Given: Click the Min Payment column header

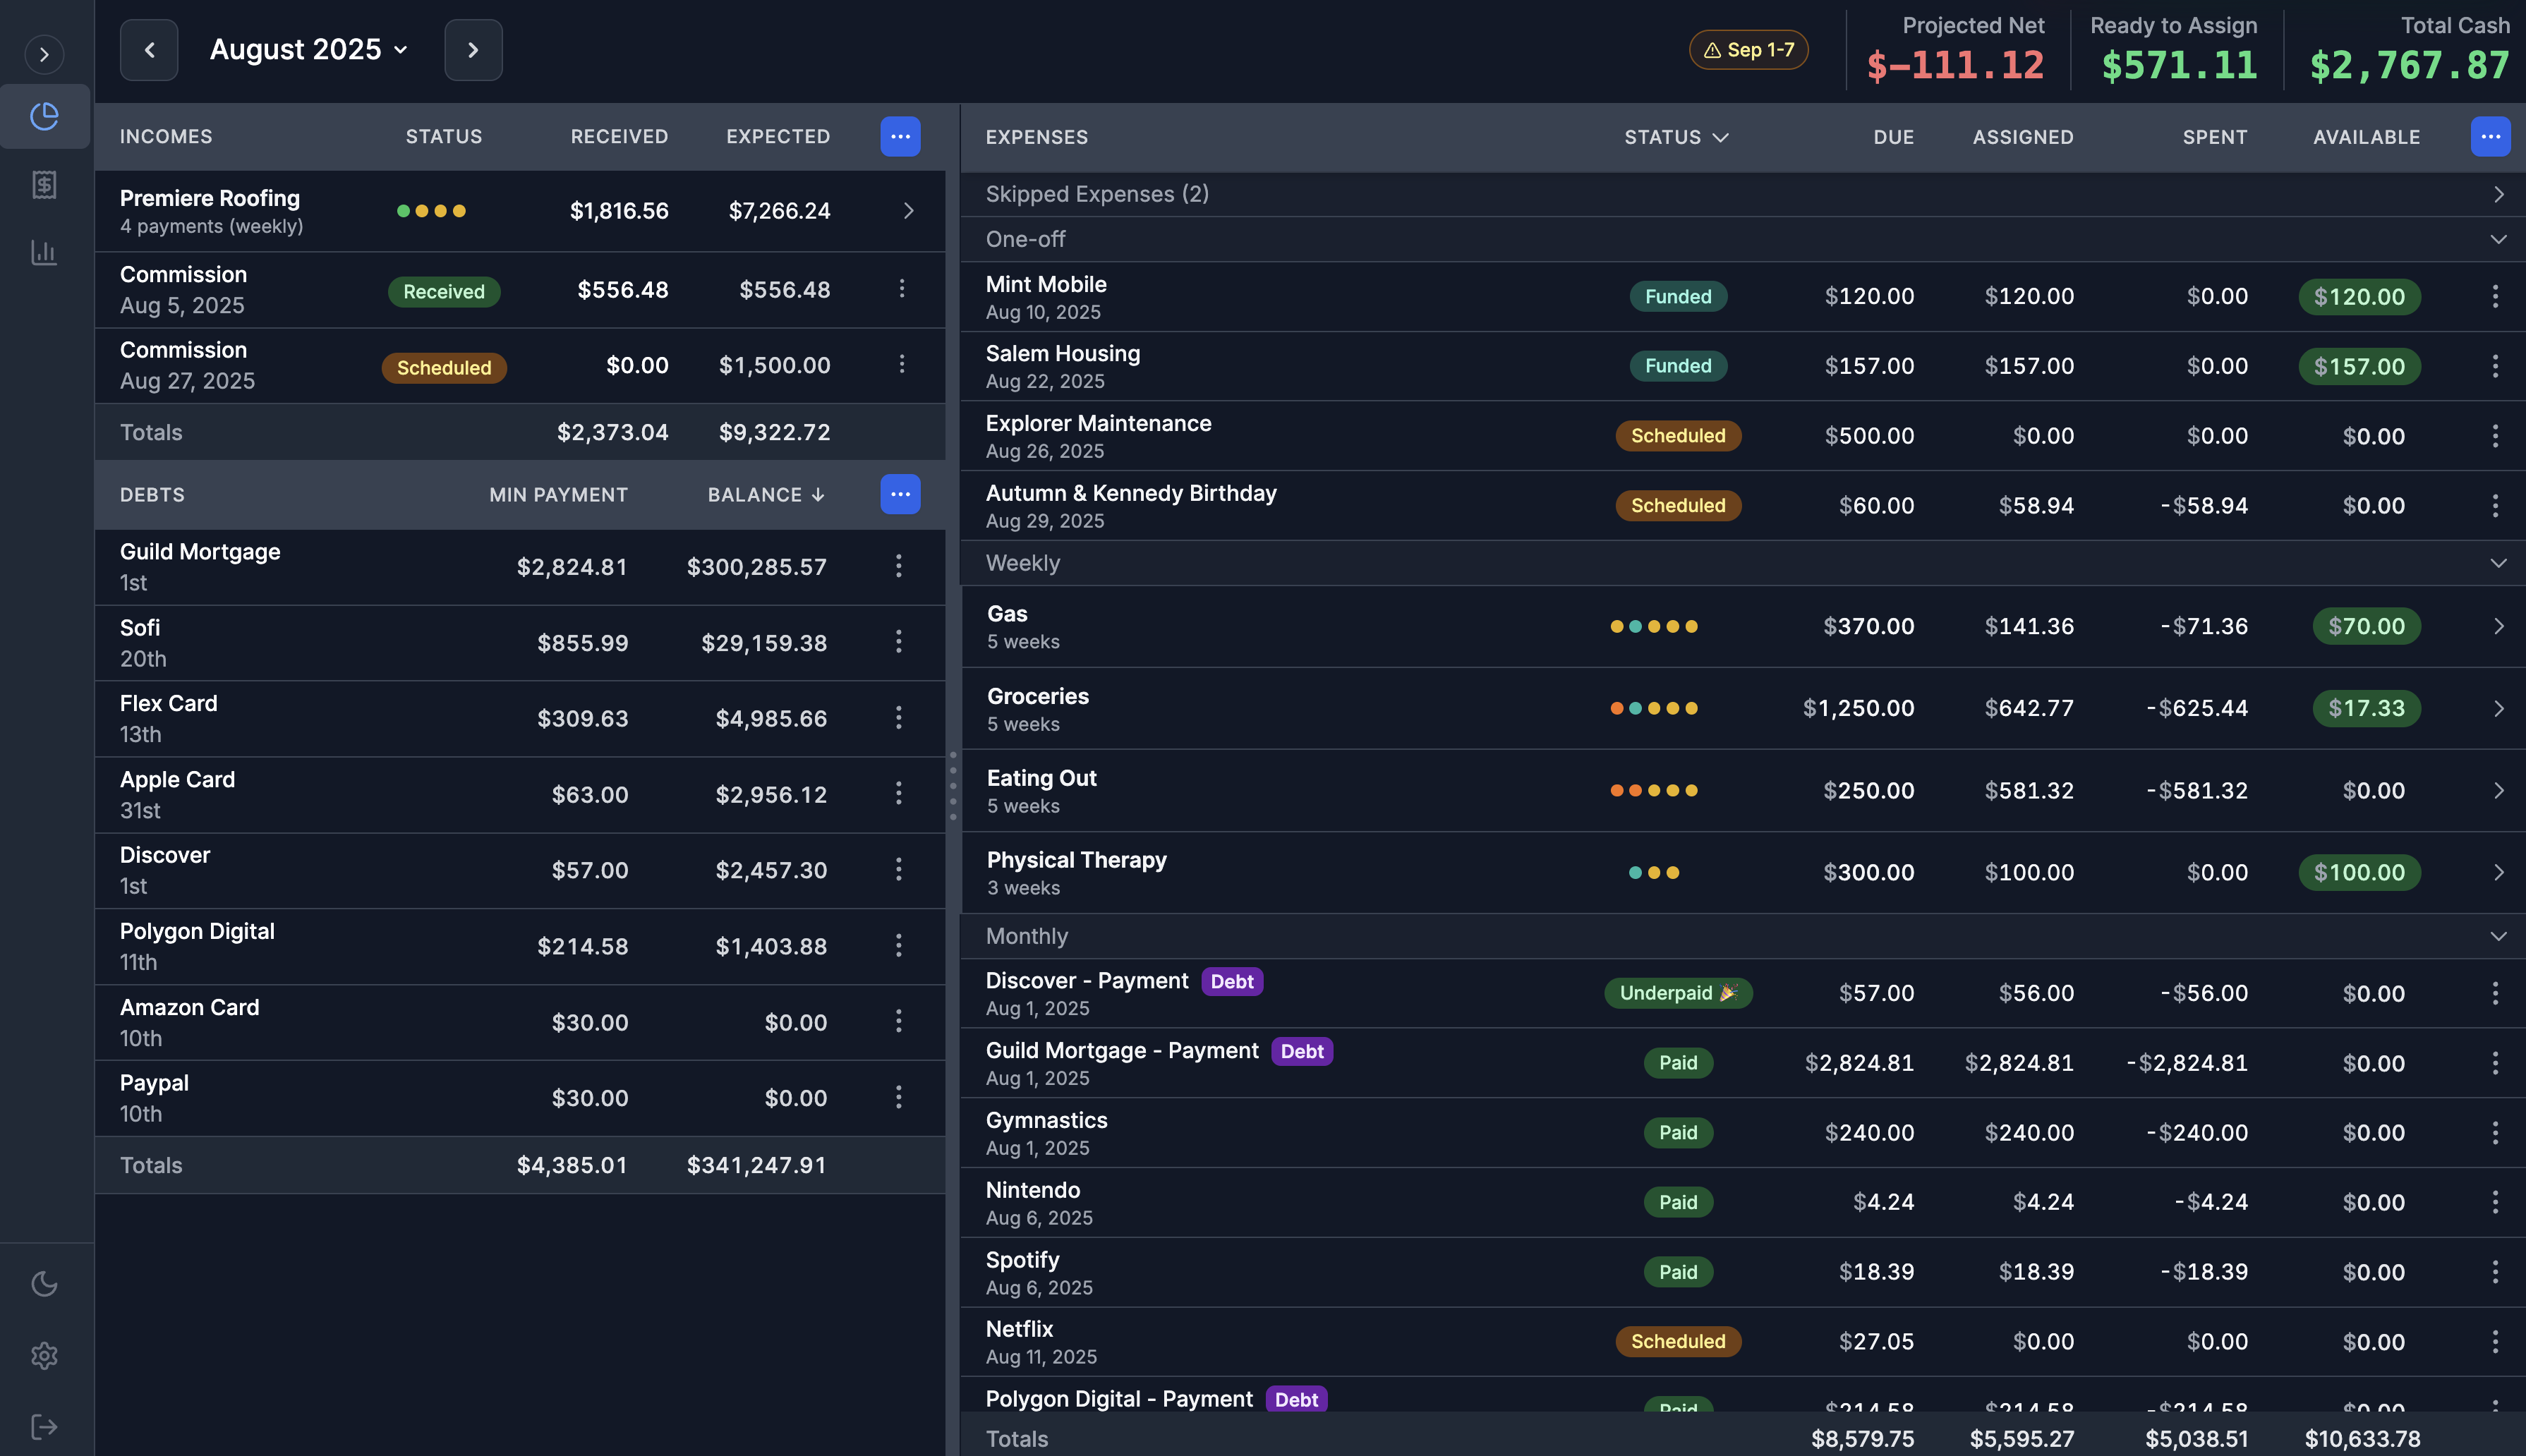Looking at the screenshot, I should click(x=558, y=495).
